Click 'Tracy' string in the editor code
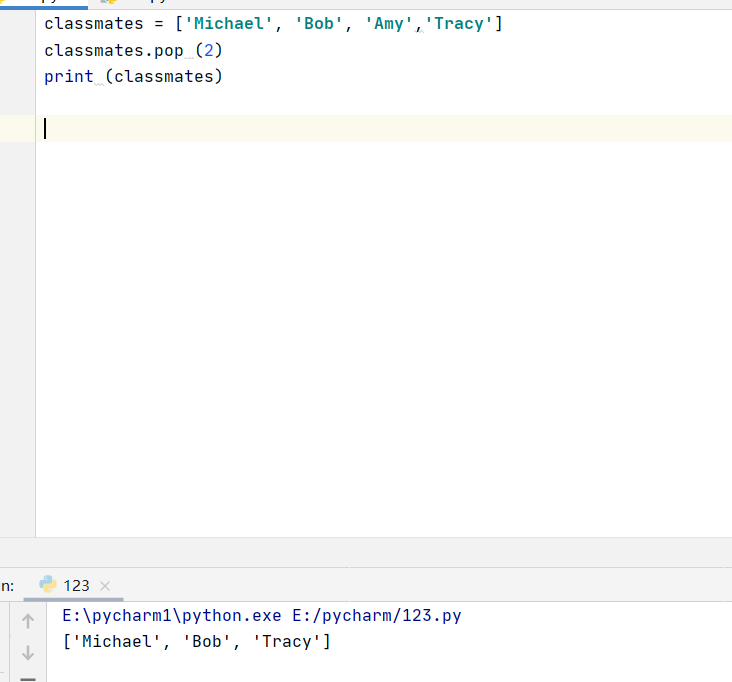This screenshot has width=732, height=682. [459, 23]
